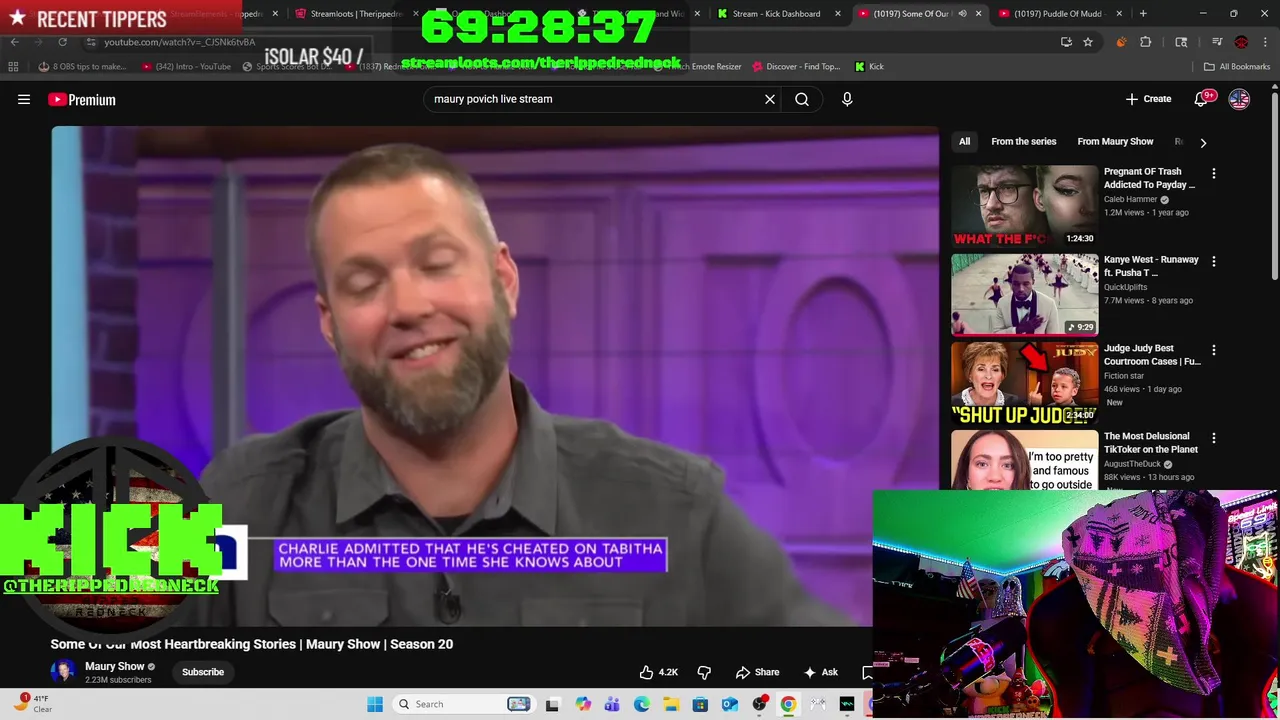Open Most Delusional TikToker video title
Screen dimensions: 1280x720
[1151, 442]
